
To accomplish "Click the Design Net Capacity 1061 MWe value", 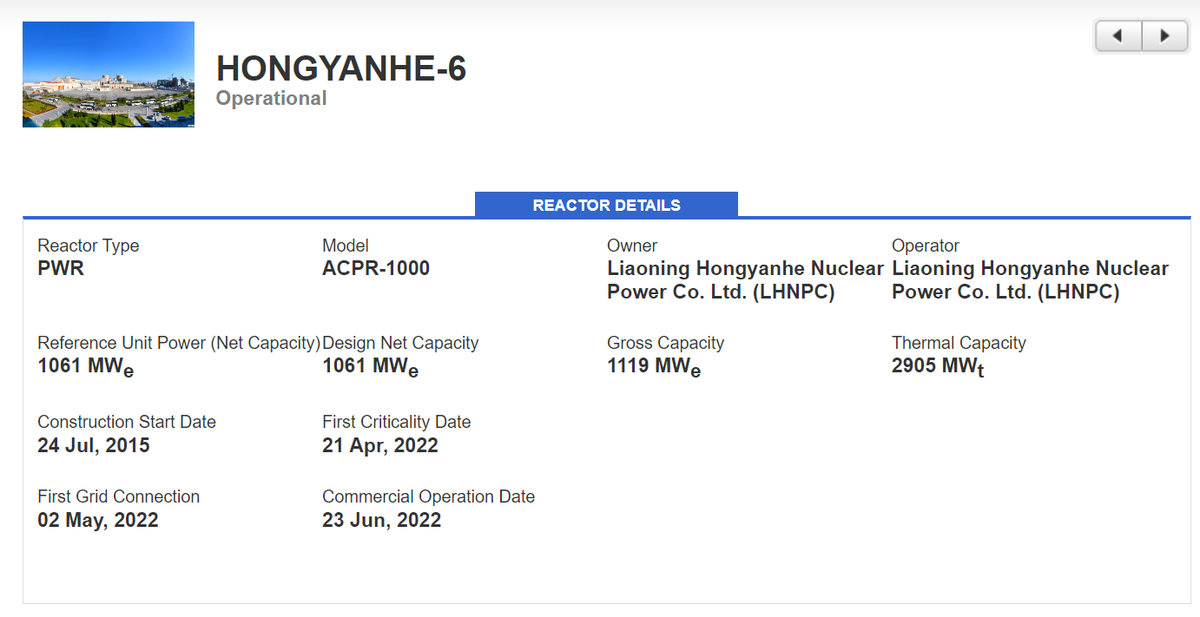I will [x=370, y=366].
